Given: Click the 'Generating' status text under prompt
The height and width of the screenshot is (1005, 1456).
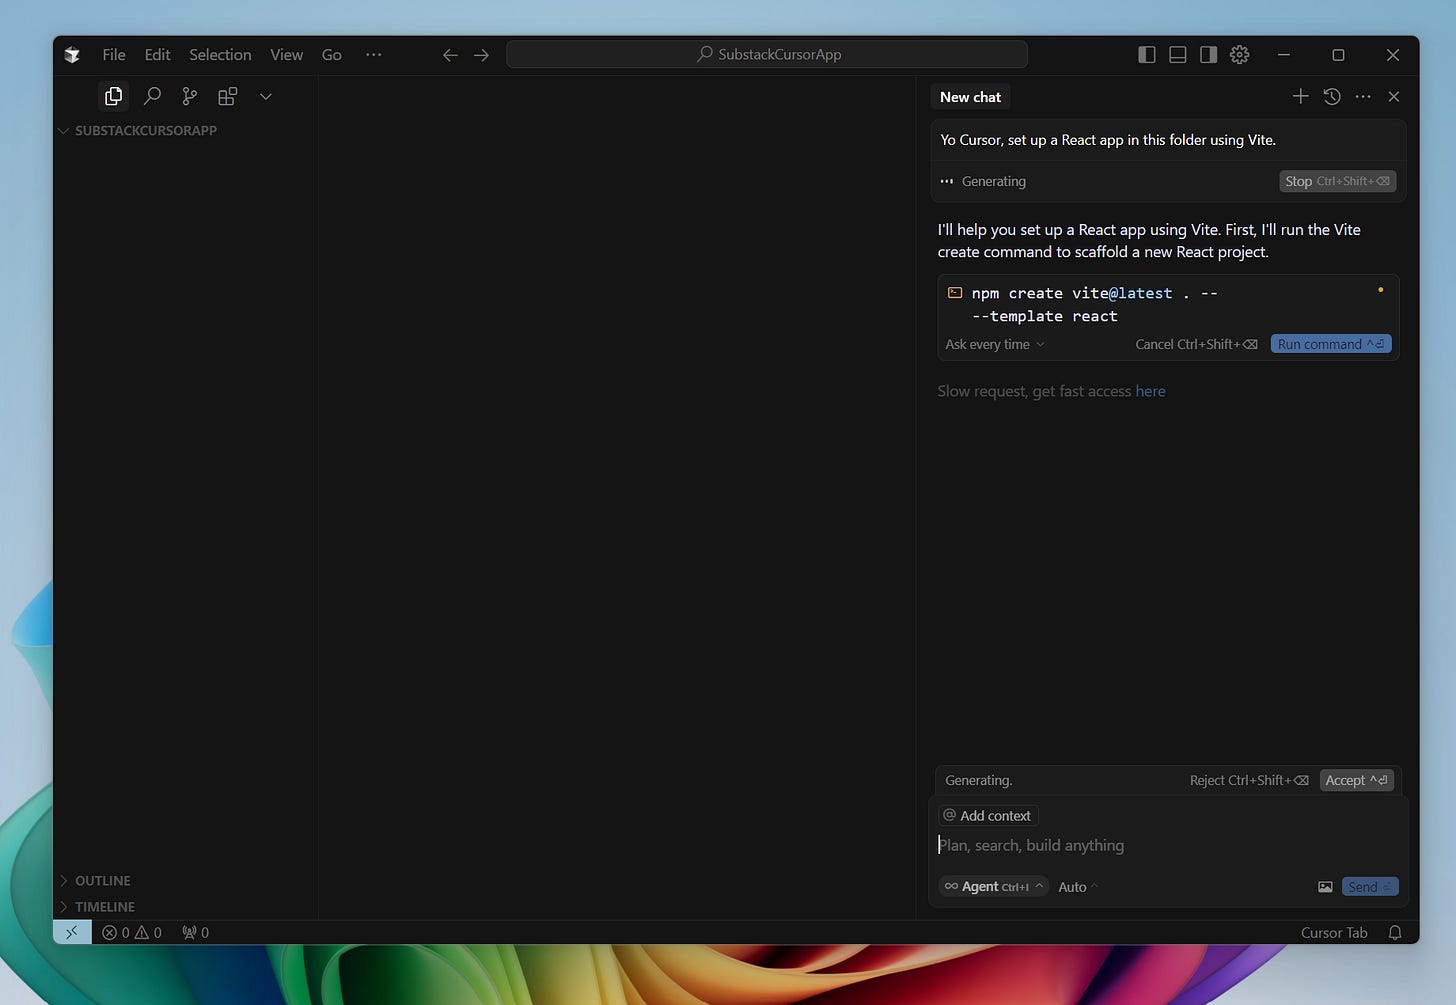Looking at the screenshot, I should click(993, 181).
